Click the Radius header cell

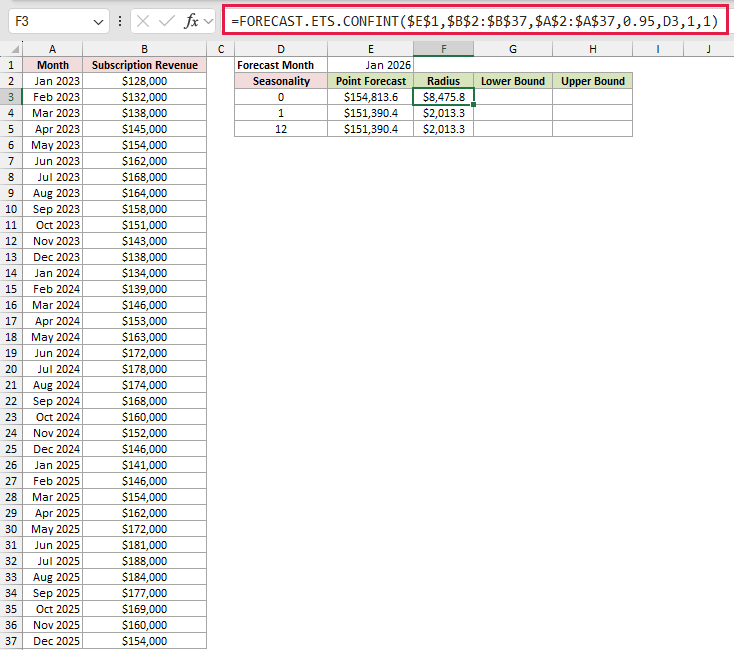point(443,81)
